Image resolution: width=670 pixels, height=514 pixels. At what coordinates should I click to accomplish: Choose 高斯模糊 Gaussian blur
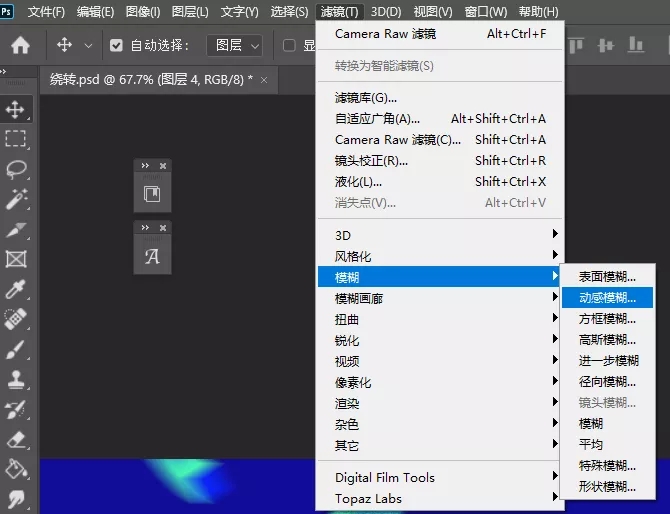coord(607,340)
